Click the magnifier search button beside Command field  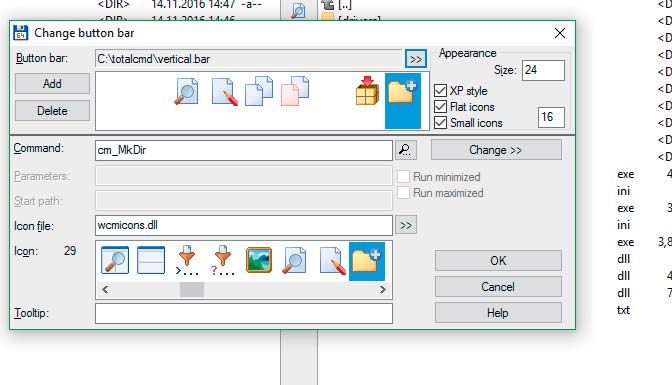click(x=405, y=150)
